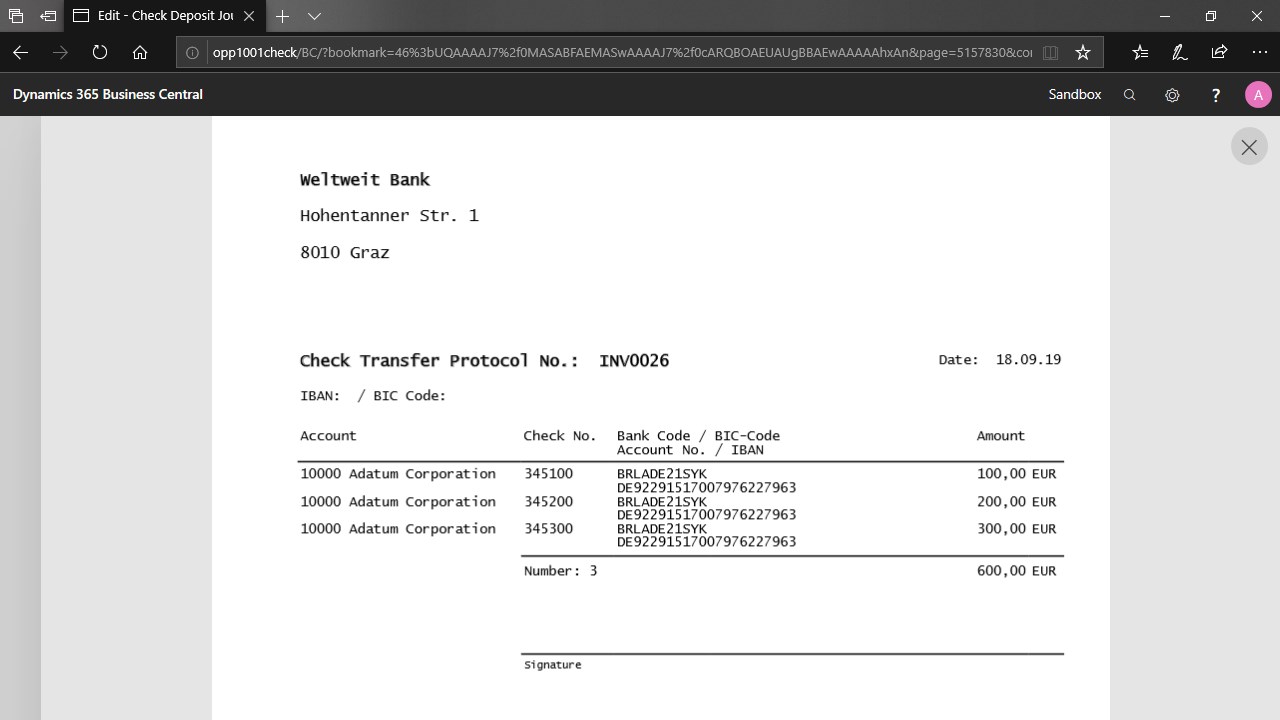The height and width of the screenshot is (720, 1280).
Task: Minimize the browser window
Action: [x=1165, y=16]
